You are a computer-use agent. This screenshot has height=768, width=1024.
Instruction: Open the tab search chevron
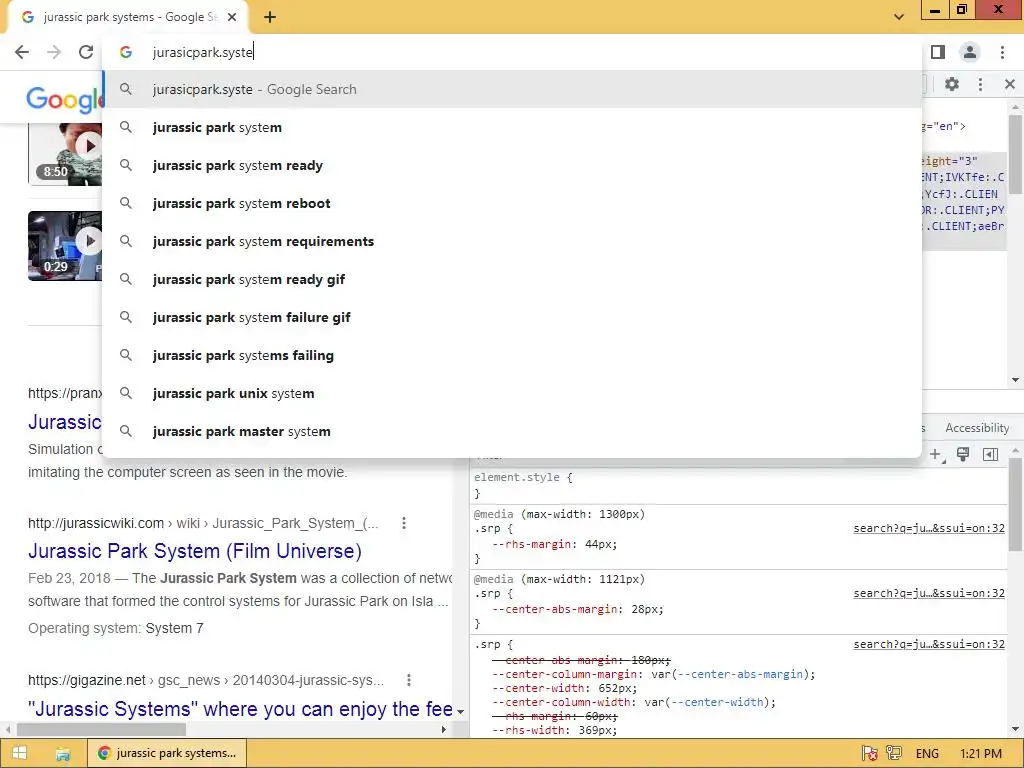899,17
